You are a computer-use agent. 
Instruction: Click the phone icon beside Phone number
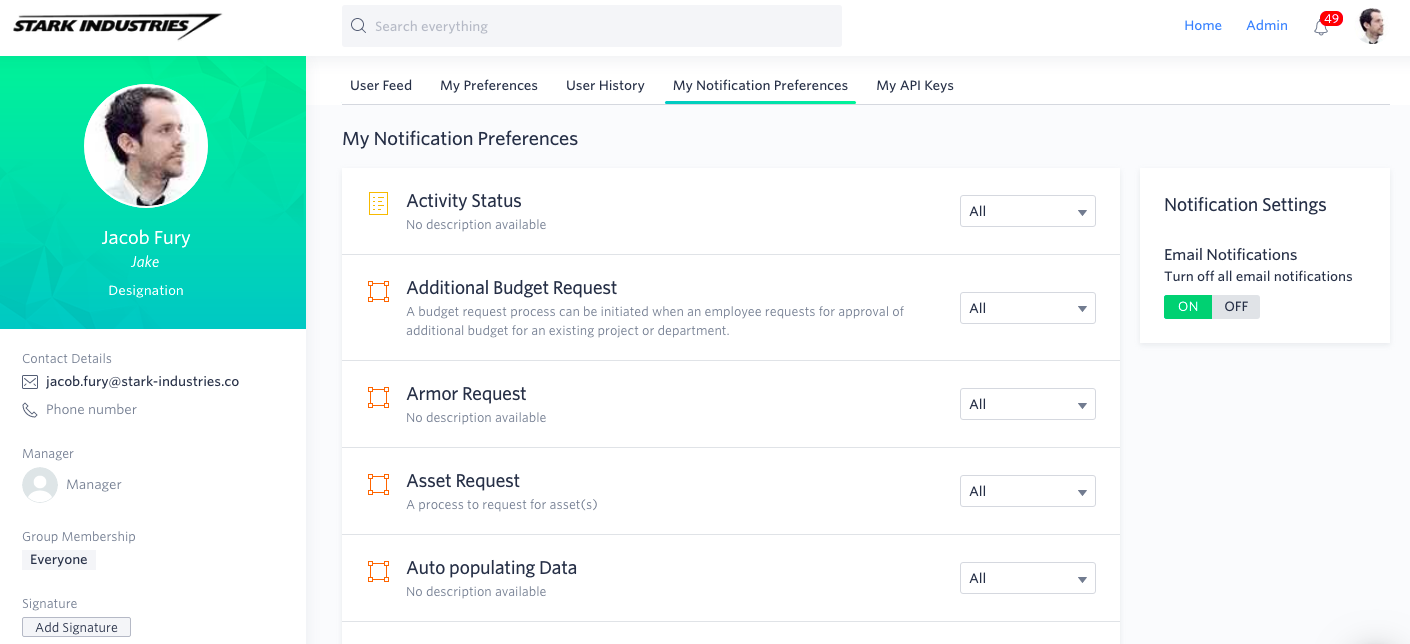30,410
